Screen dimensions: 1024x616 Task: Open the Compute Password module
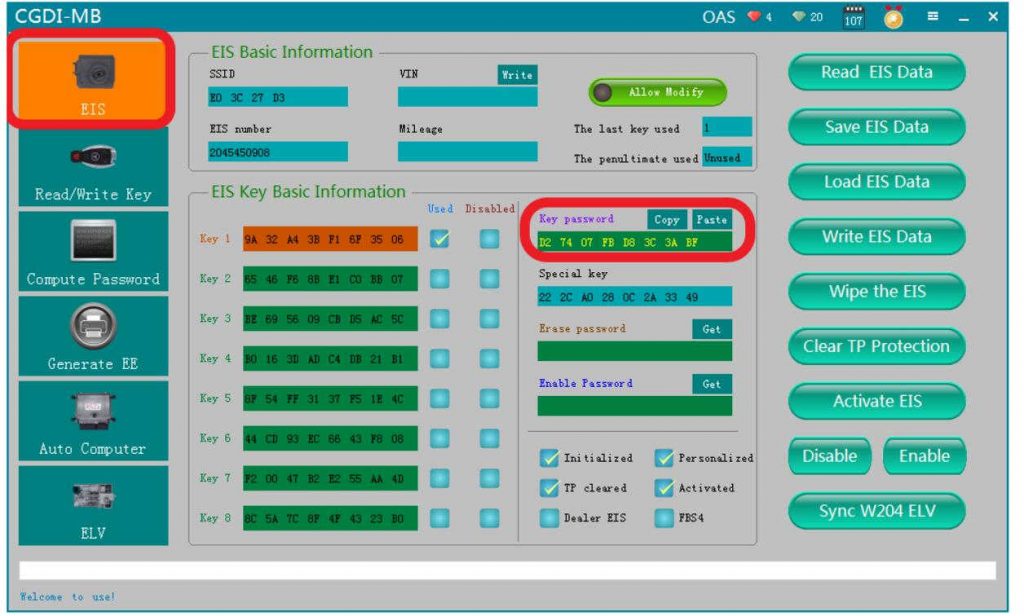93,251
